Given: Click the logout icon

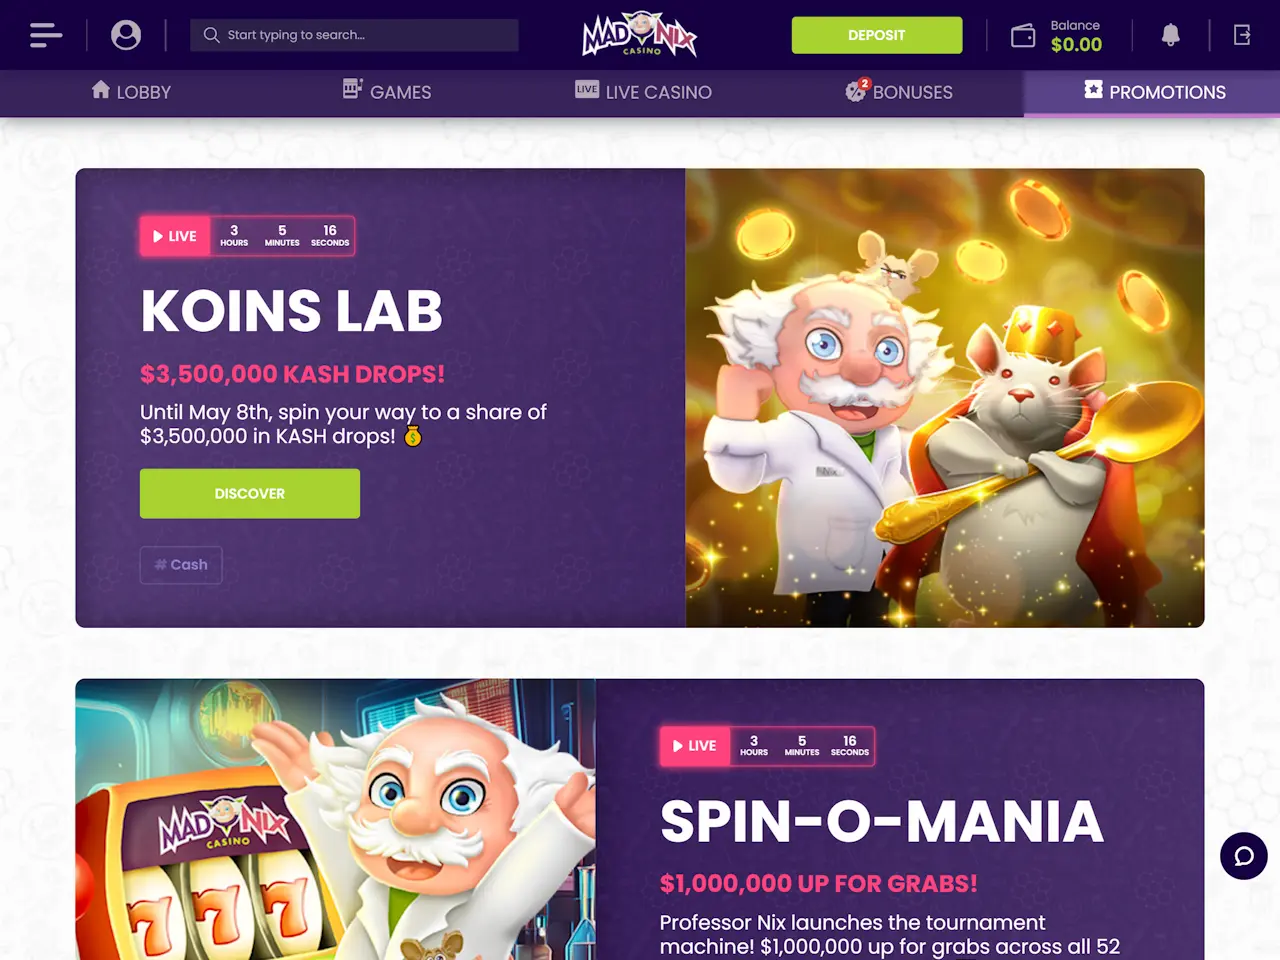Looking at the screenshot, I should (1242, 35).
